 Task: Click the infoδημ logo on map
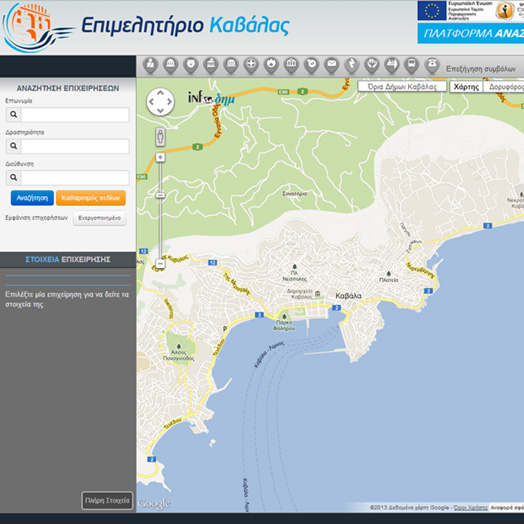coord(211,98)
